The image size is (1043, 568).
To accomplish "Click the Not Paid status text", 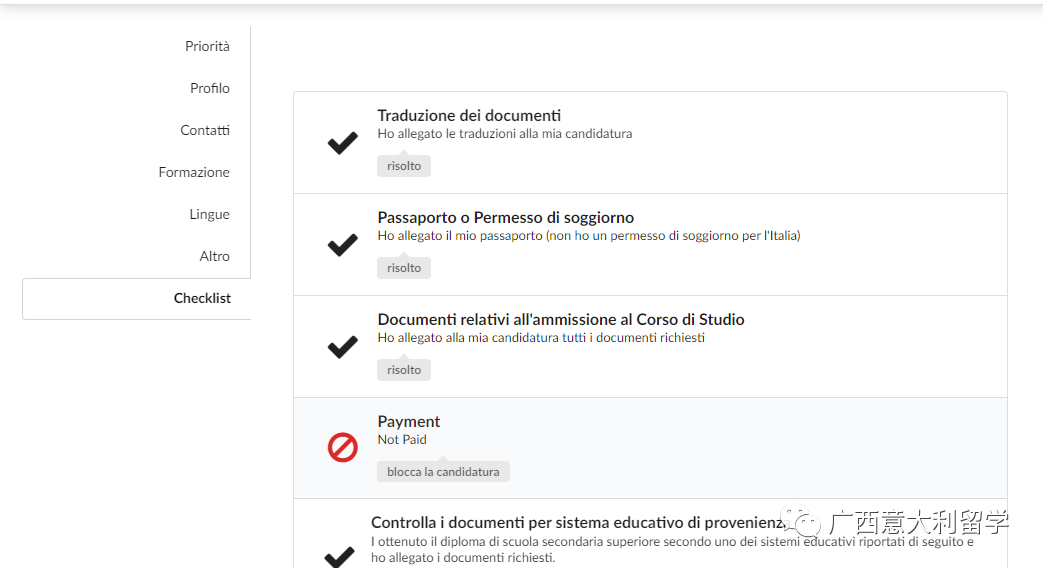I will [x=402, y=440].
